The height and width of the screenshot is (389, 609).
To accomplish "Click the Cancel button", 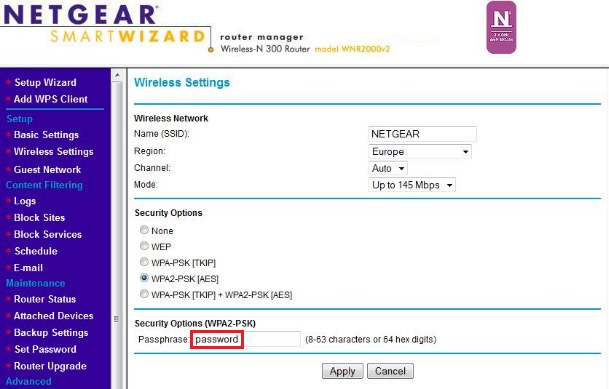I will tap(390, 371).
